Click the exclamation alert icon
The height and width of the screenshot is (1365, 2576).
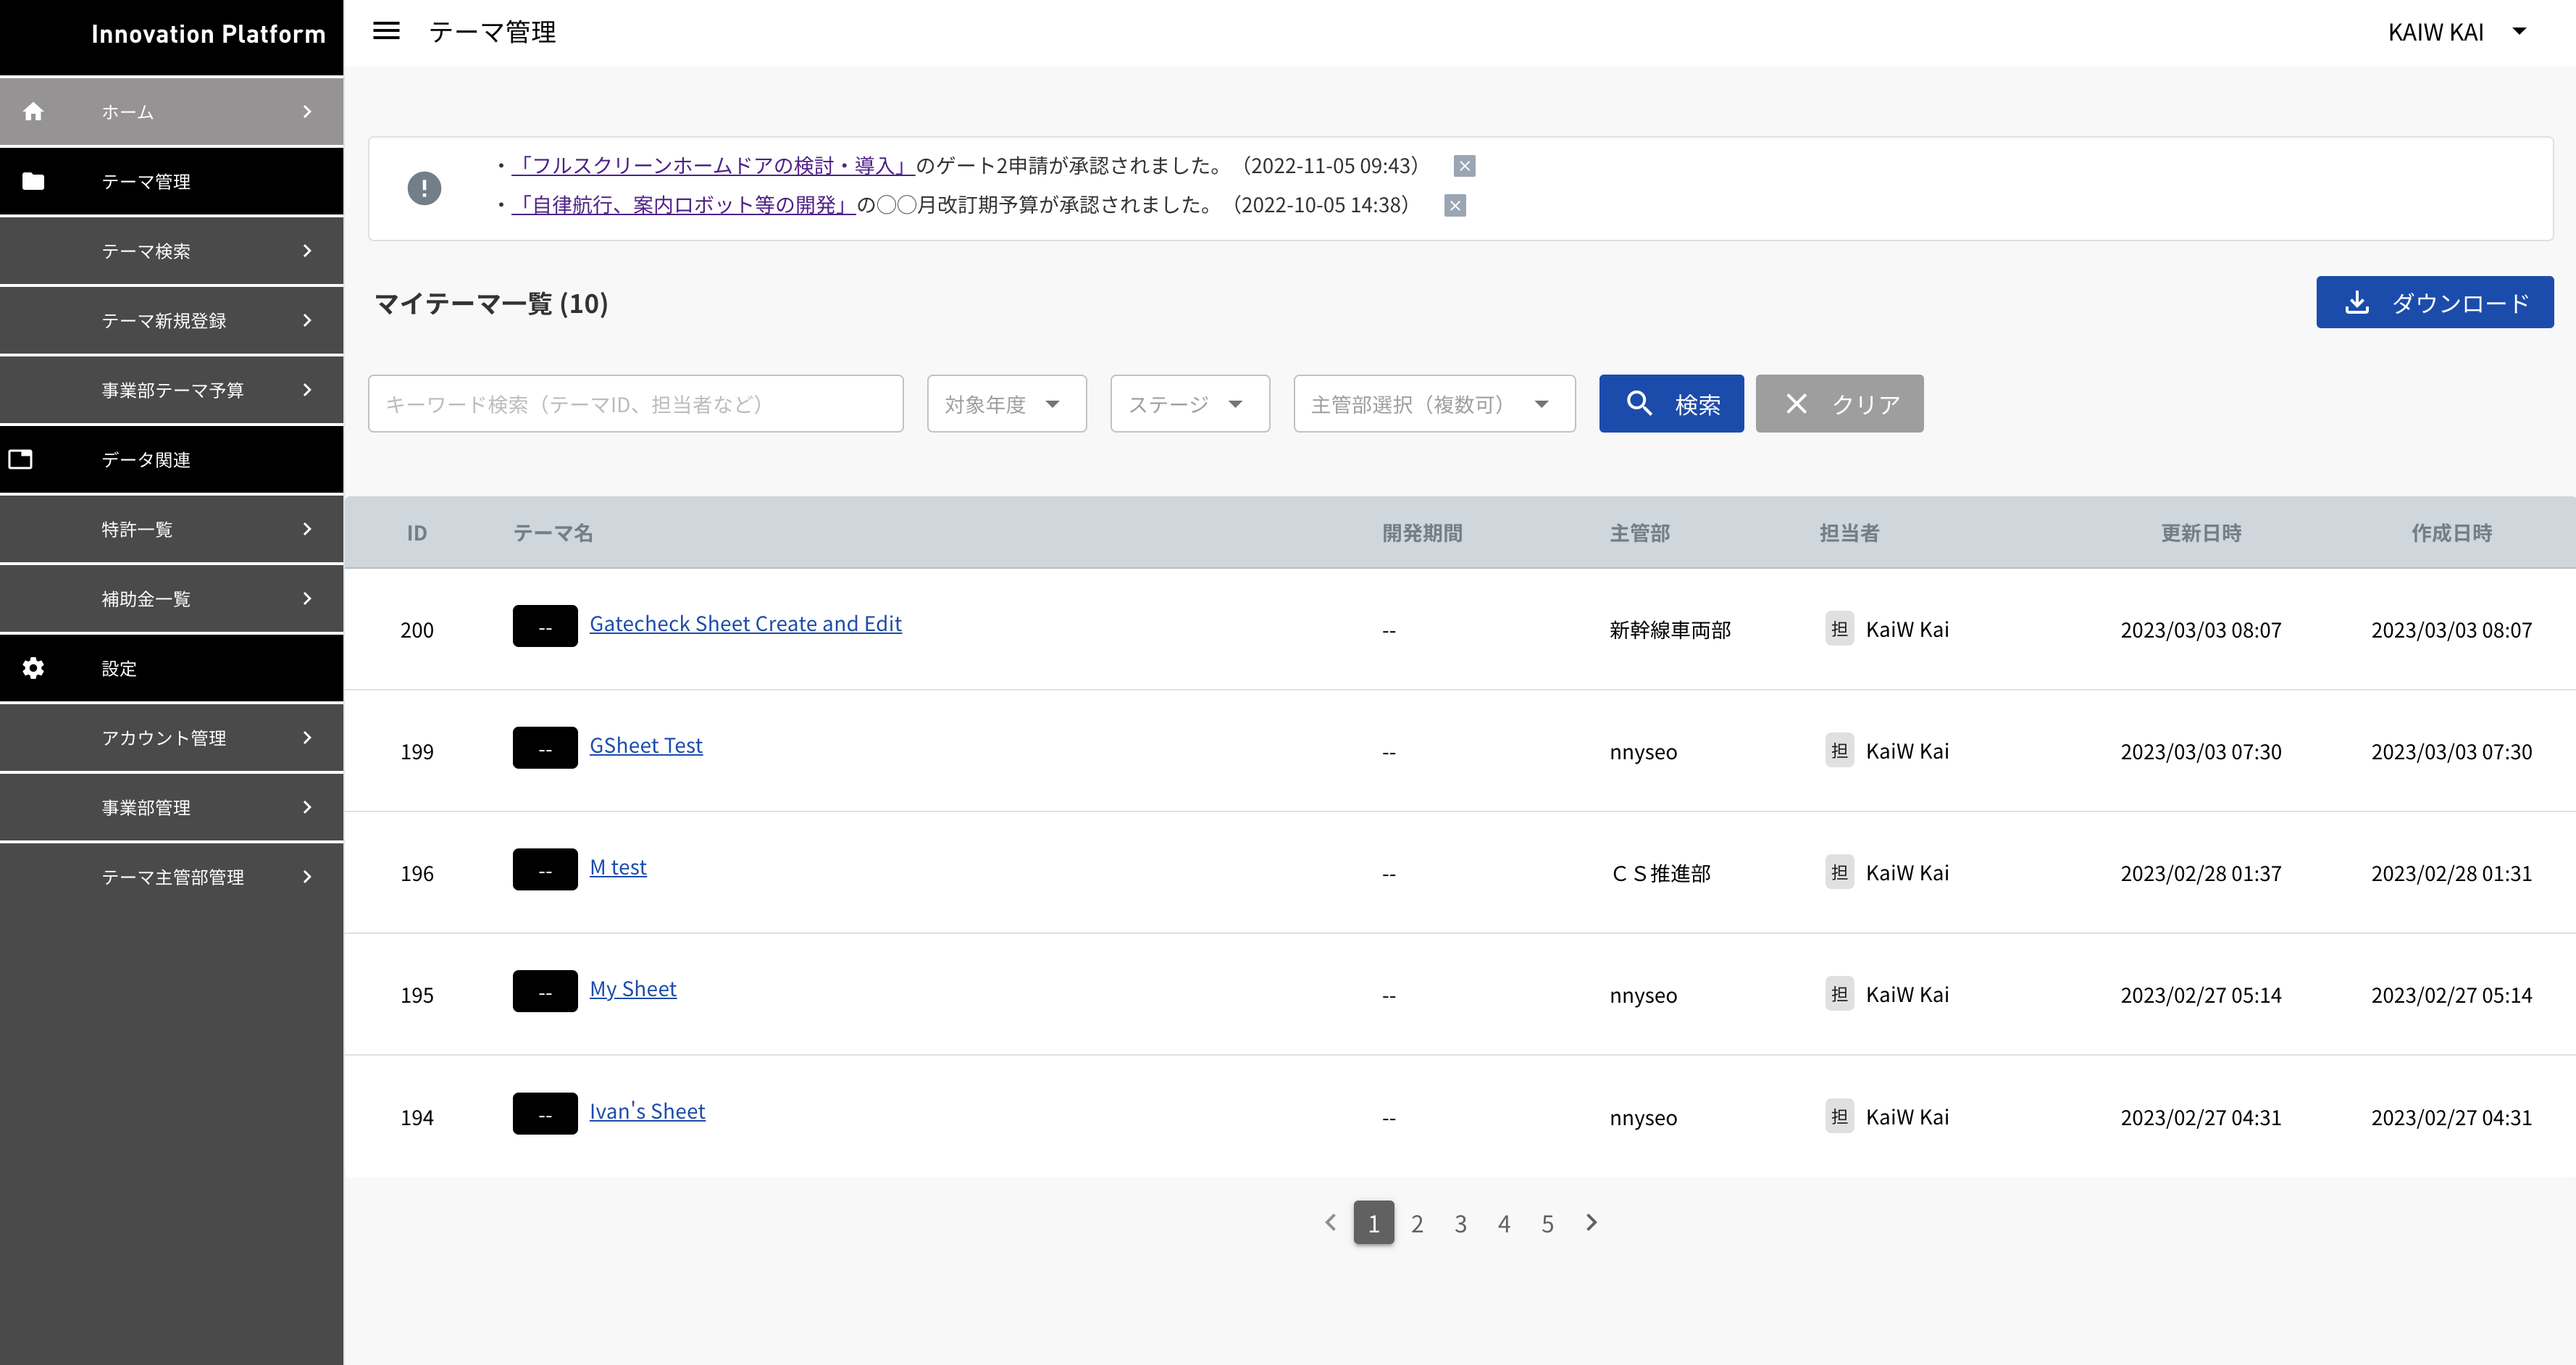[424, 188]
